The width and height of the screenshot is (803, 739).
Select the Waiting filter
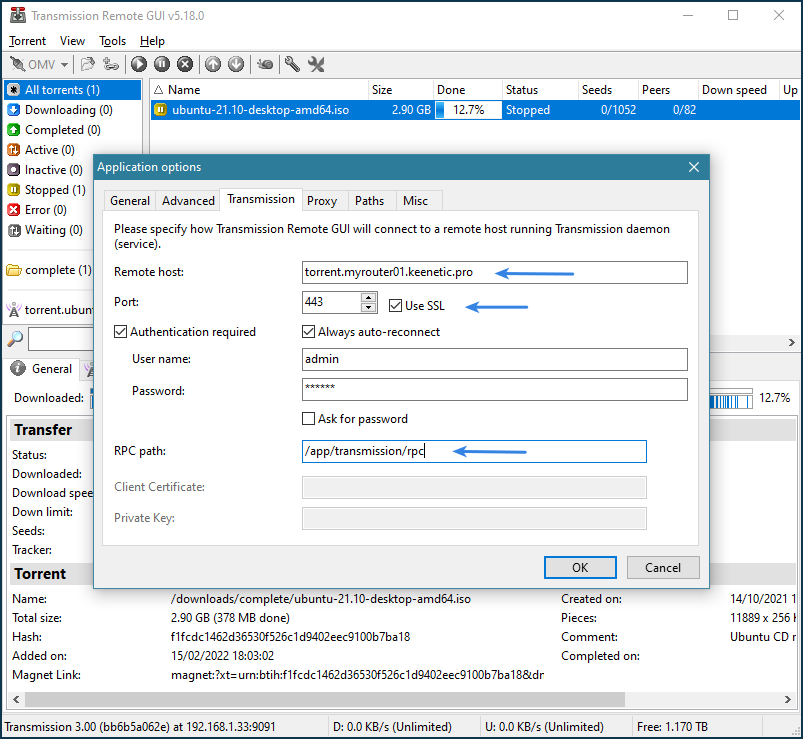pyautogui.click(x=45, y=230)
